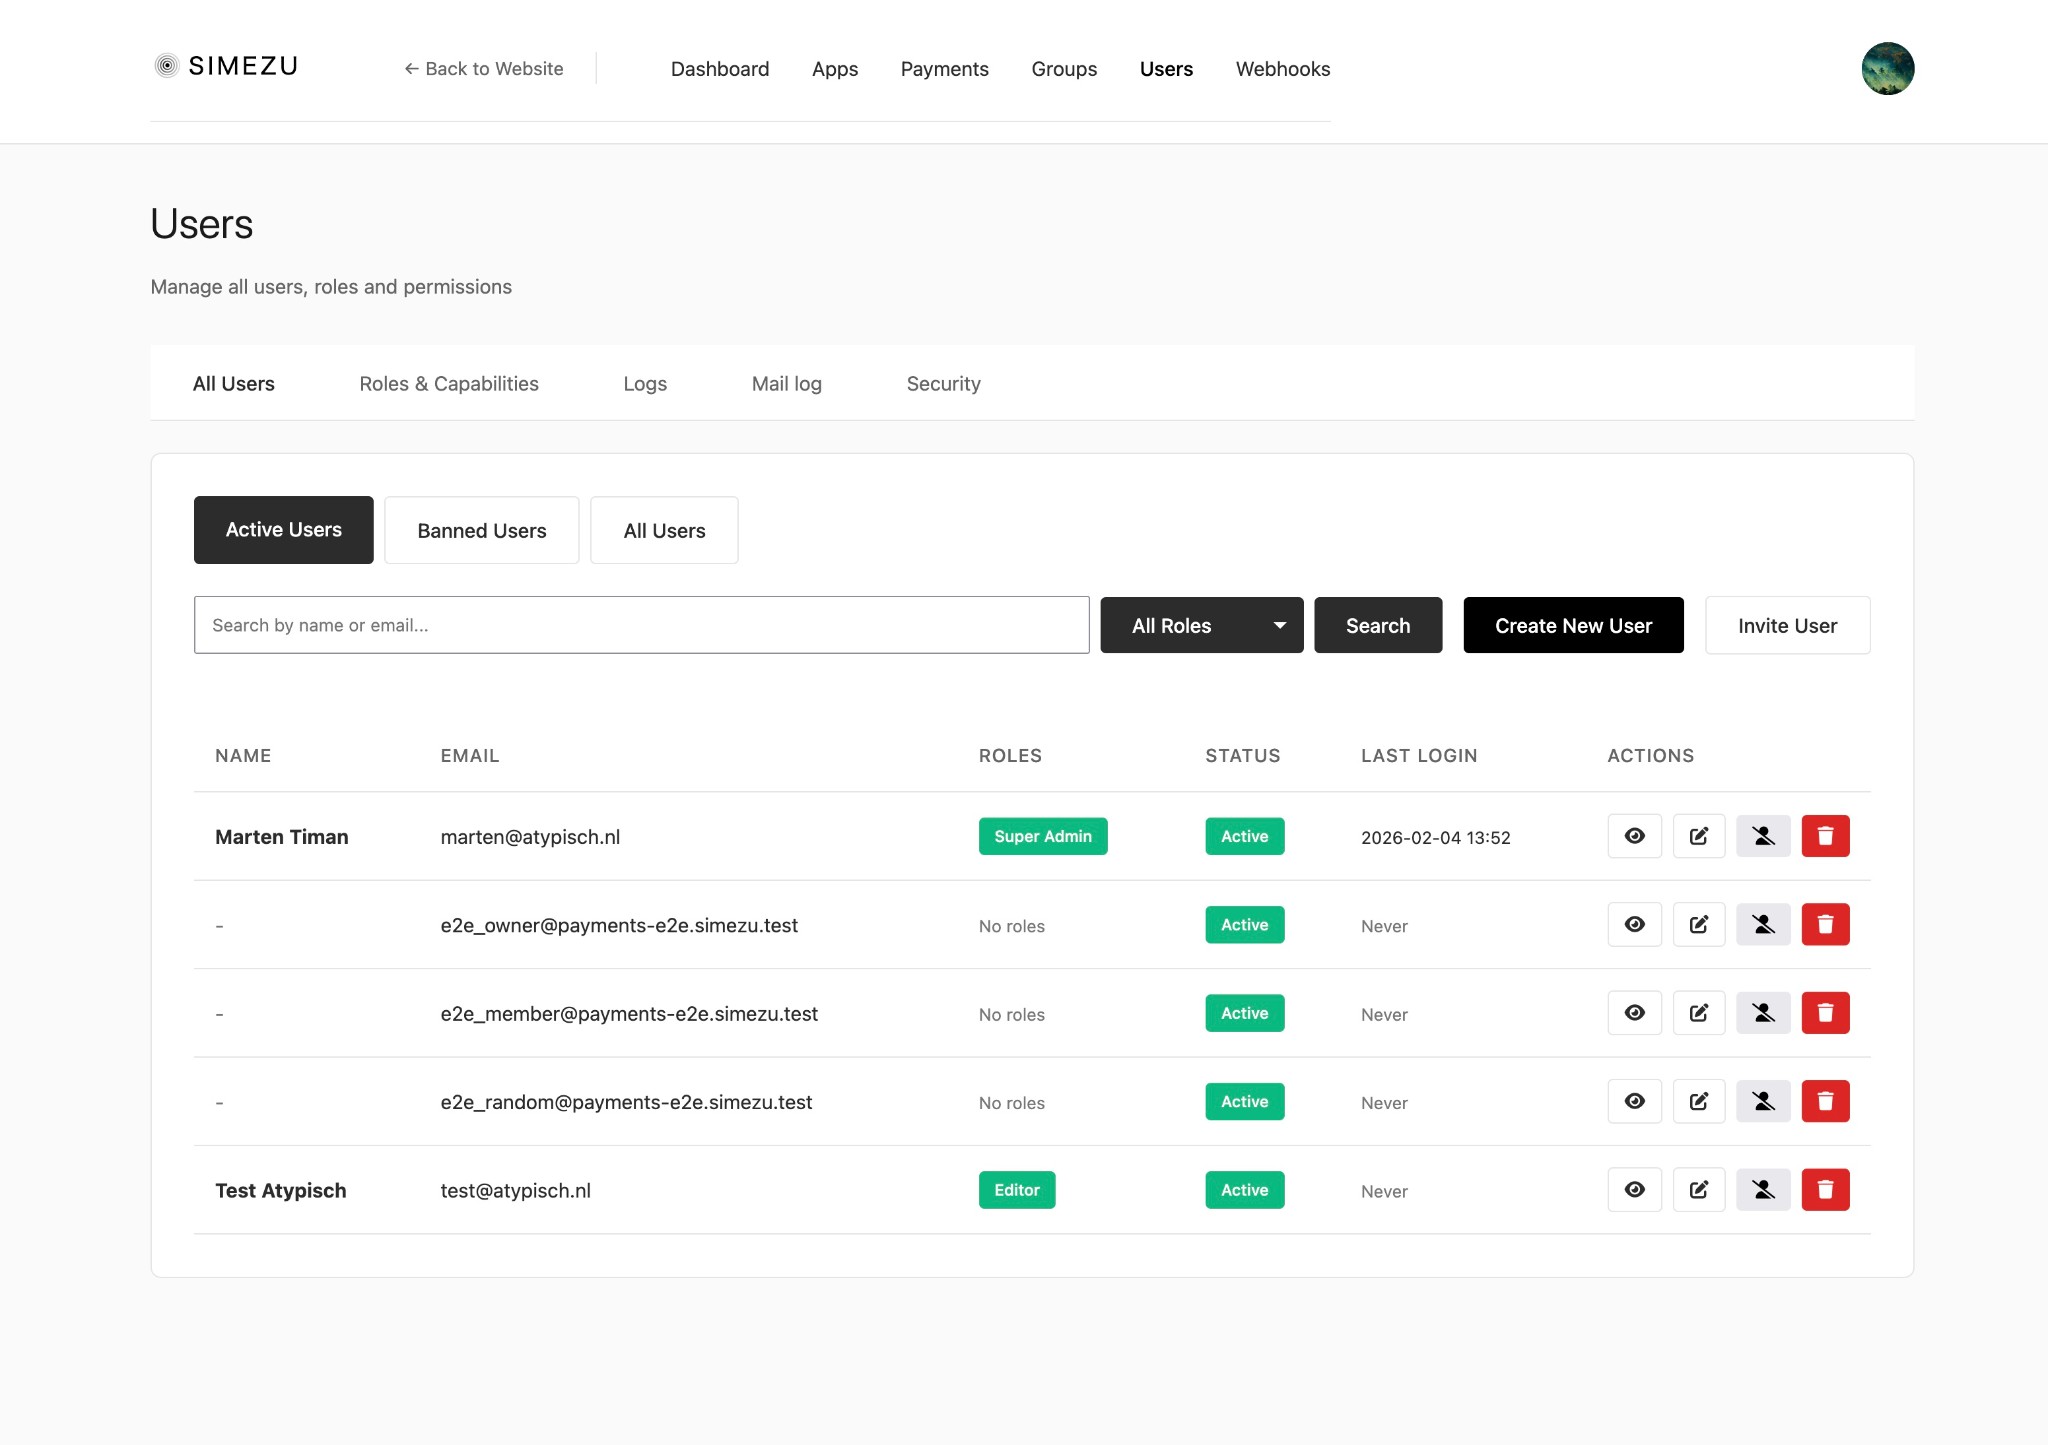The image size is (2048, 1445).
Task: Switch filter to All Users button
Action: point(664,530)
